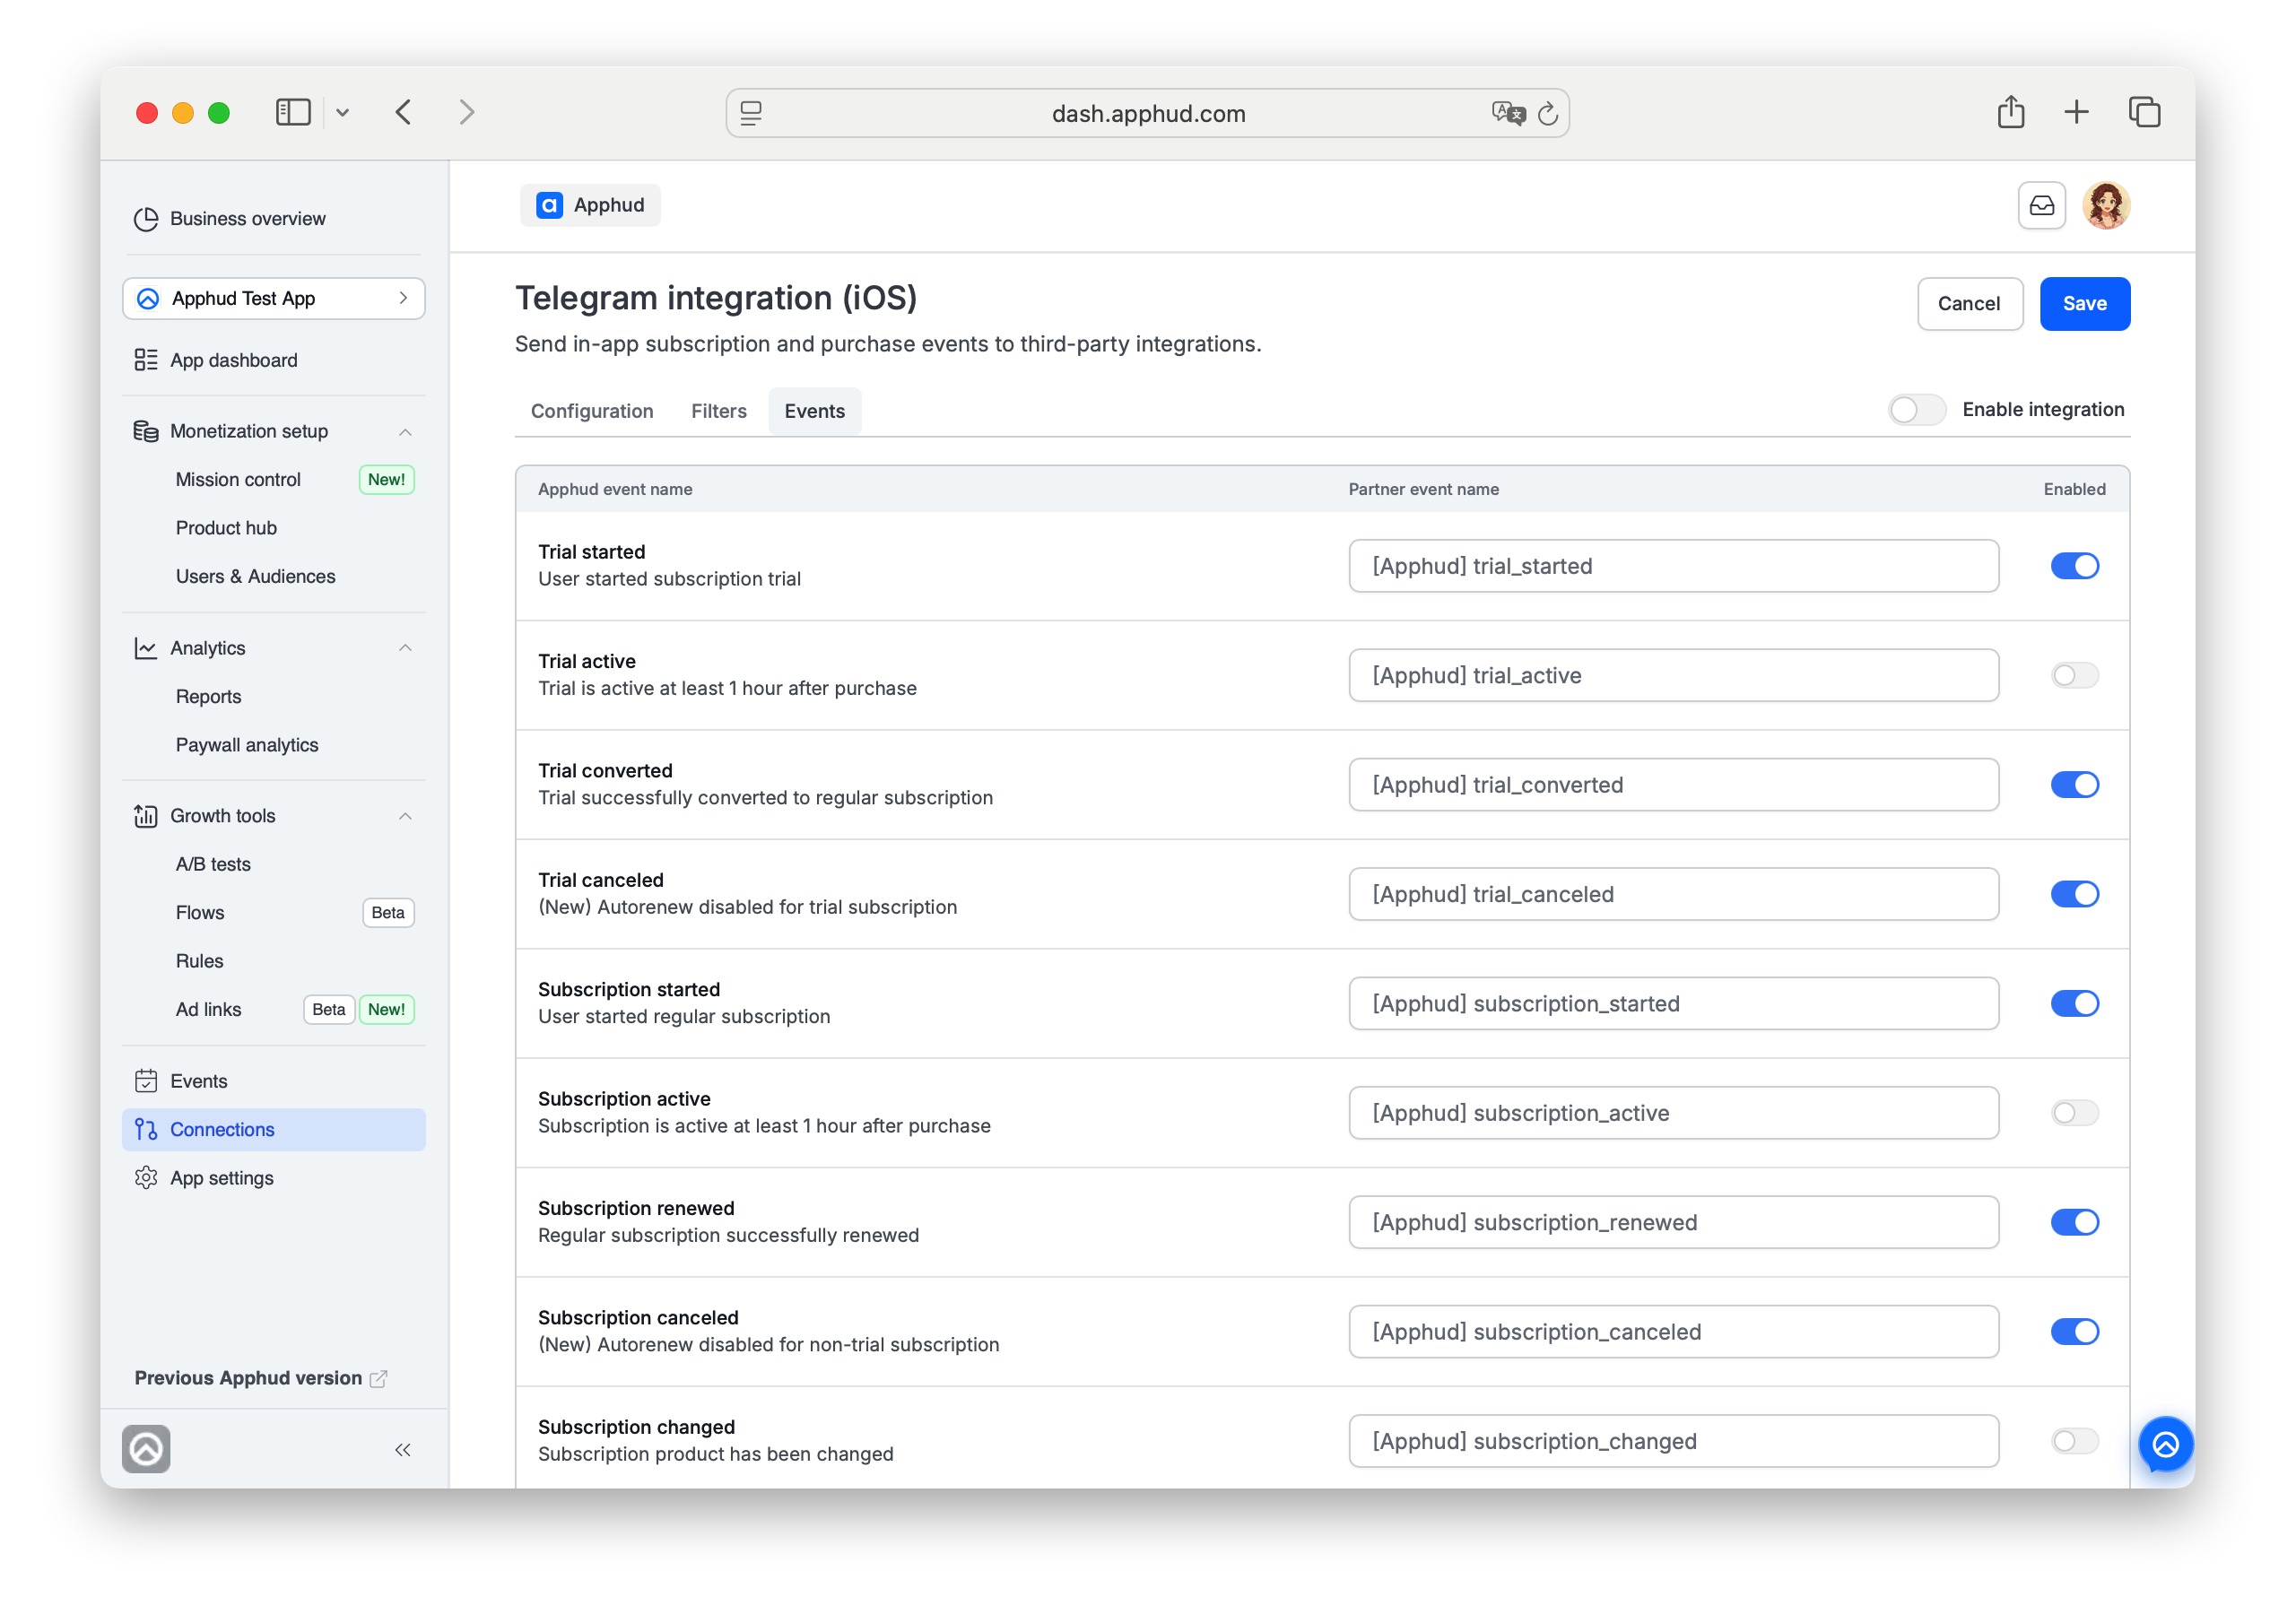Open Flows in sidebar
Screen dimensions: 2296x1623
[199, 913]
